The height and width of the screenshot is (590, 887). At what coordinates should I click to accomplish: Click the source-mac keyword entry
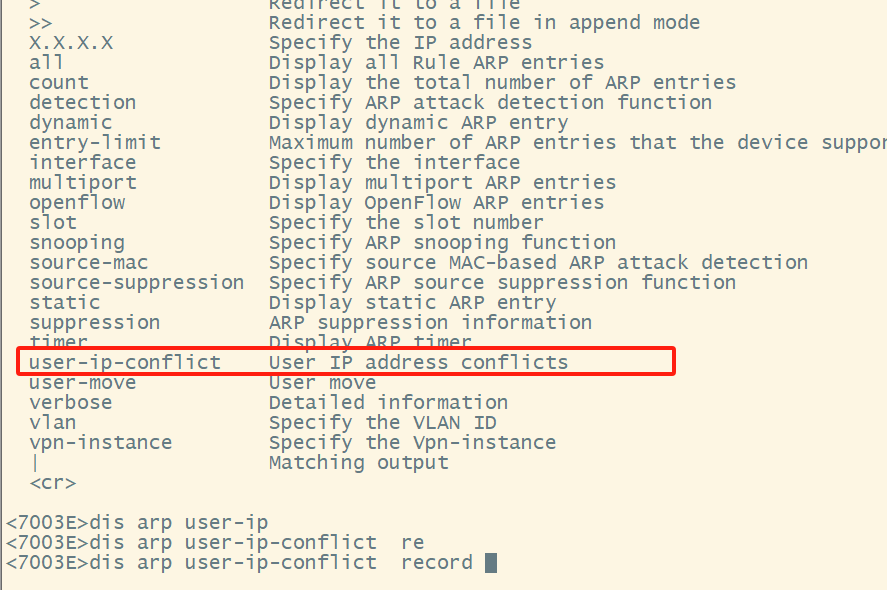(x=88, y=262)
